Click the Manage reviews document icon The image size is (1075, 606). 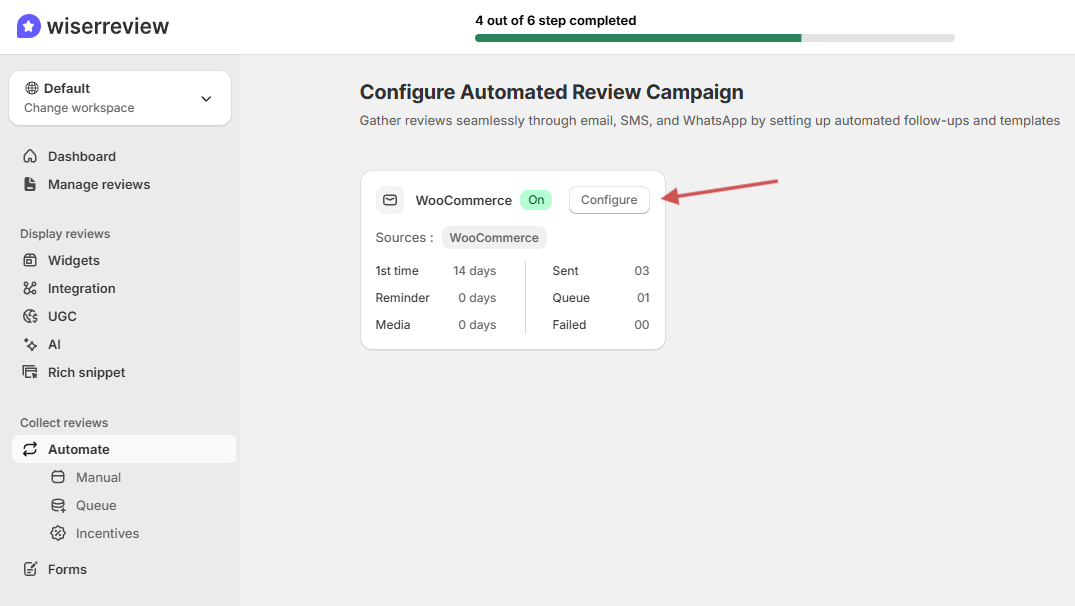click(30, 184)
